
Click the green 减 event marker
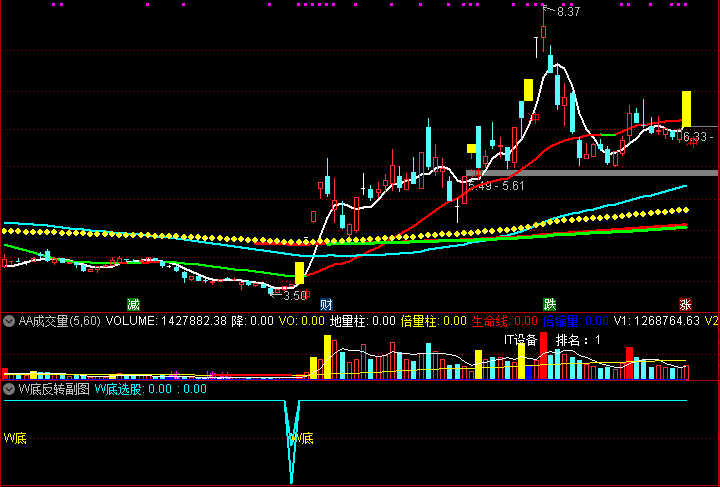[x=134, y=304]
